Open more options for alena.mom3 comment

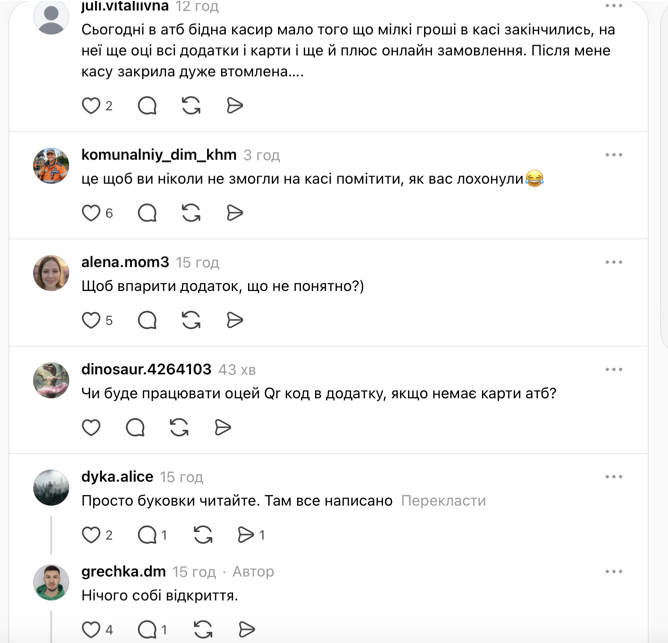click(614, 262)
